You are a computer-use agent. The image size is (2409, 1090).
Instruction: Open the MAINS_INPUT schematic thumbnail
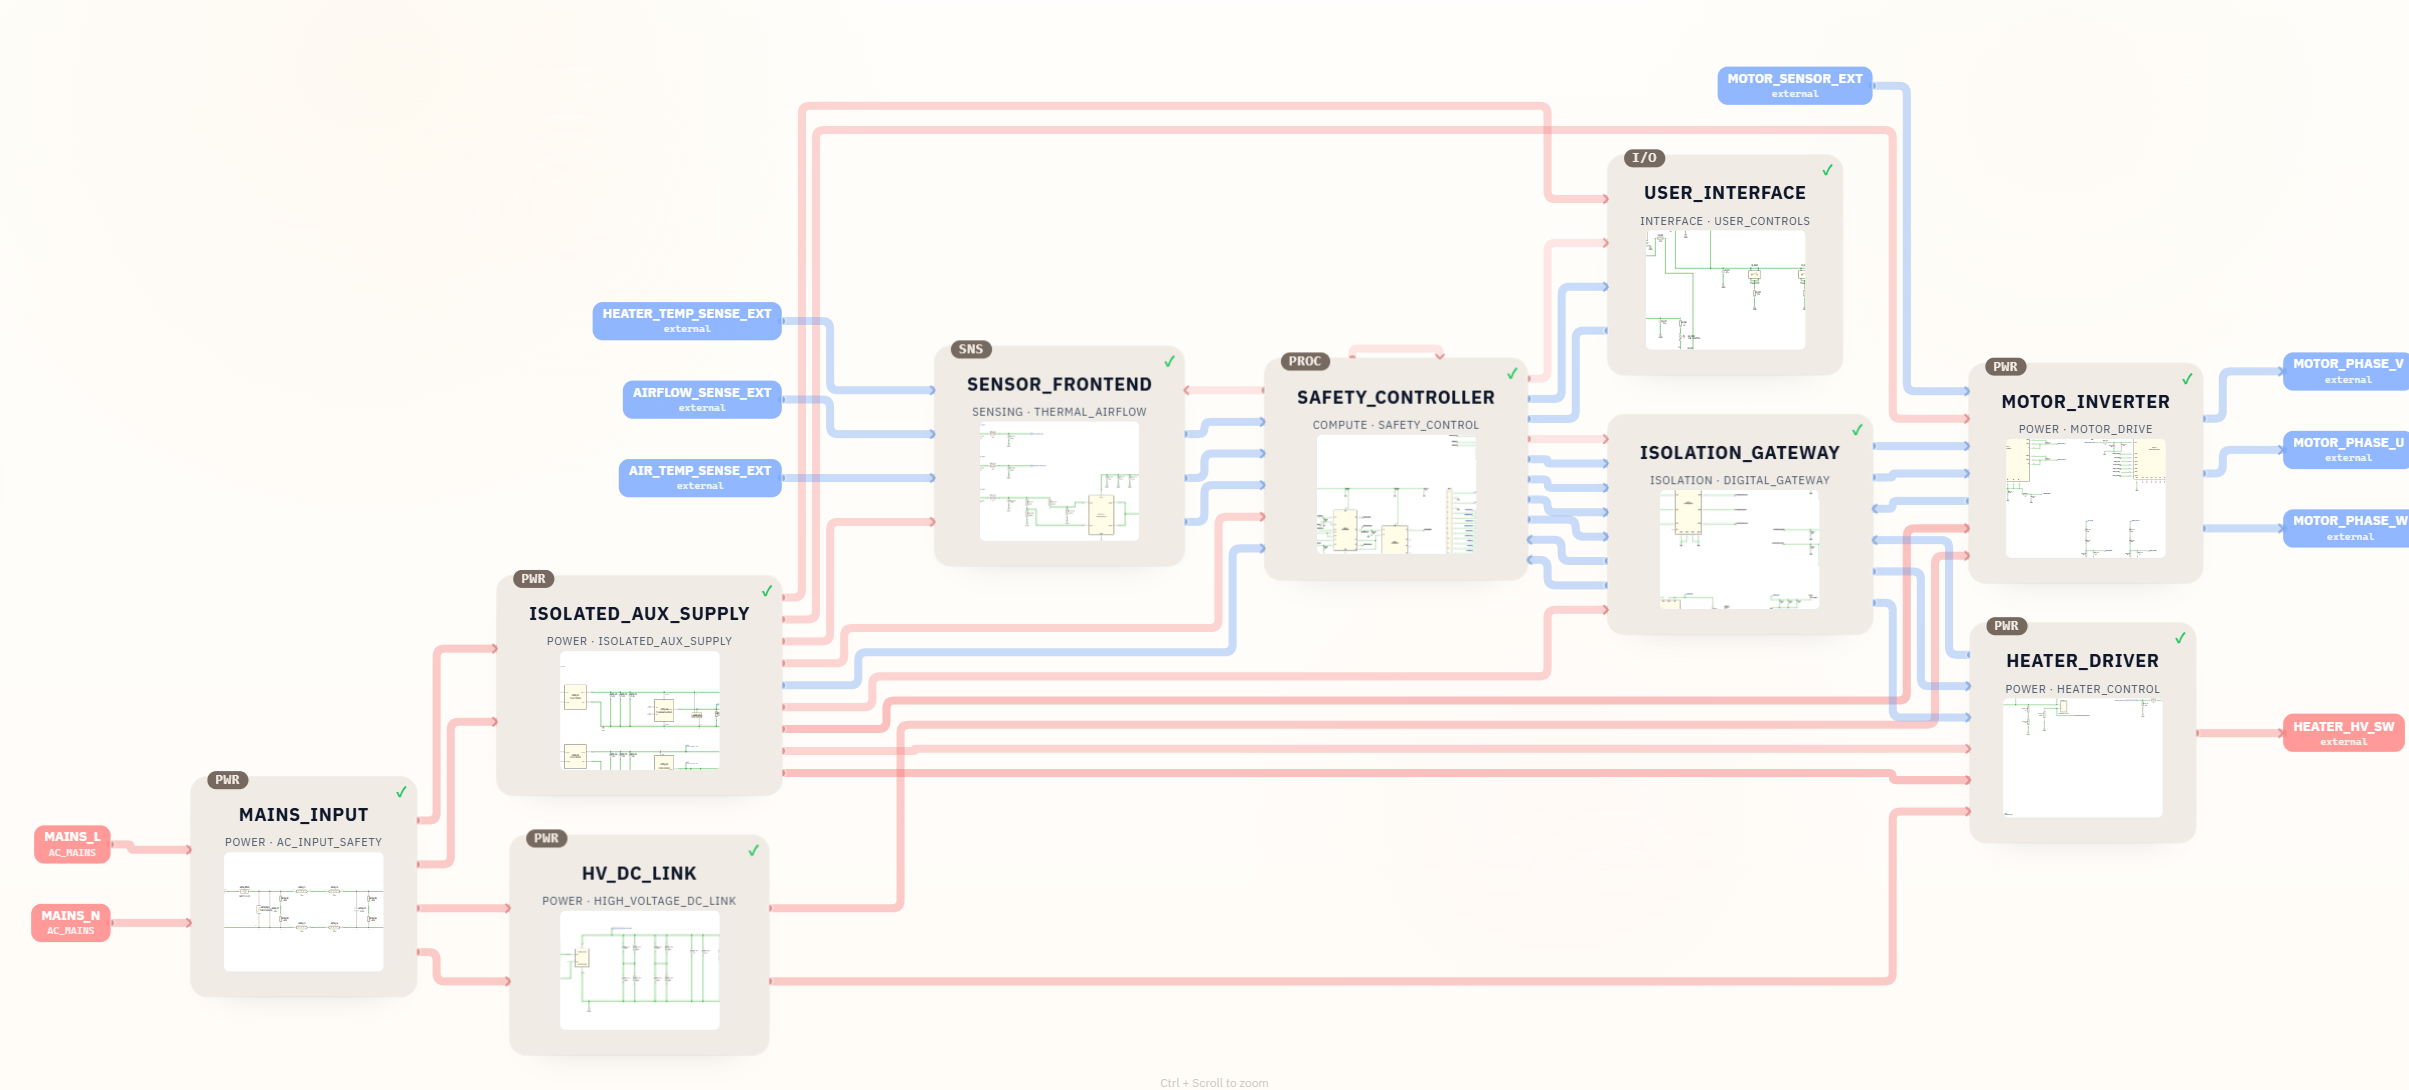coord(304,911)
